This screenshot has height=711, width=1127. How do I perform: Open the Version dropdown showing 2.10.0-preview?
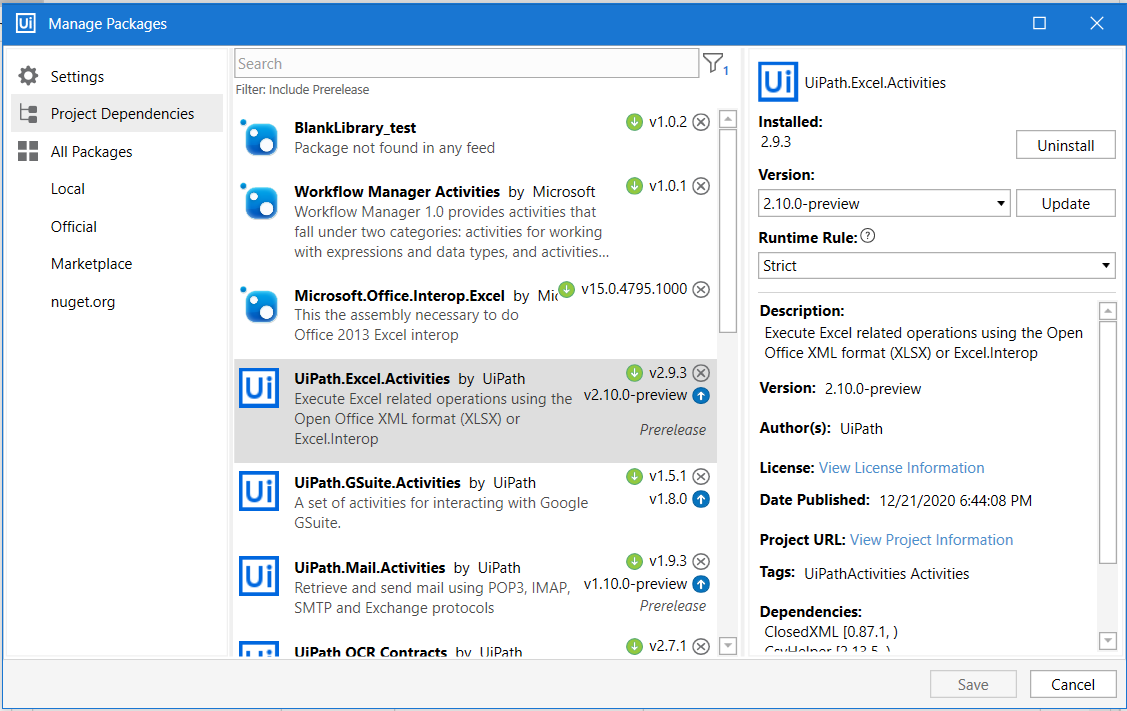click(x=884, y=204)
